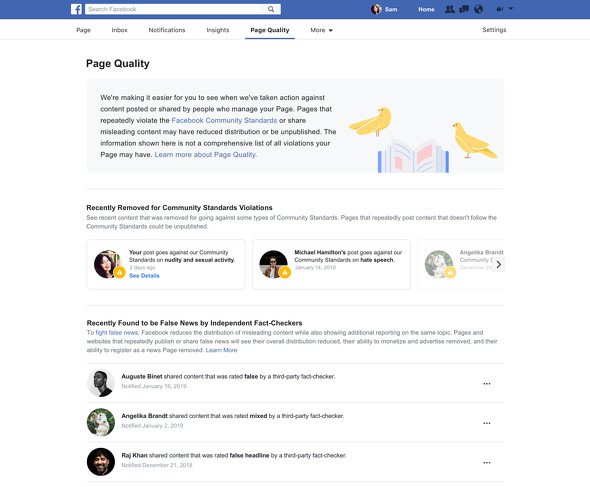
Task: Open the Facebook Community Standards link
Action: coord(224,120)
